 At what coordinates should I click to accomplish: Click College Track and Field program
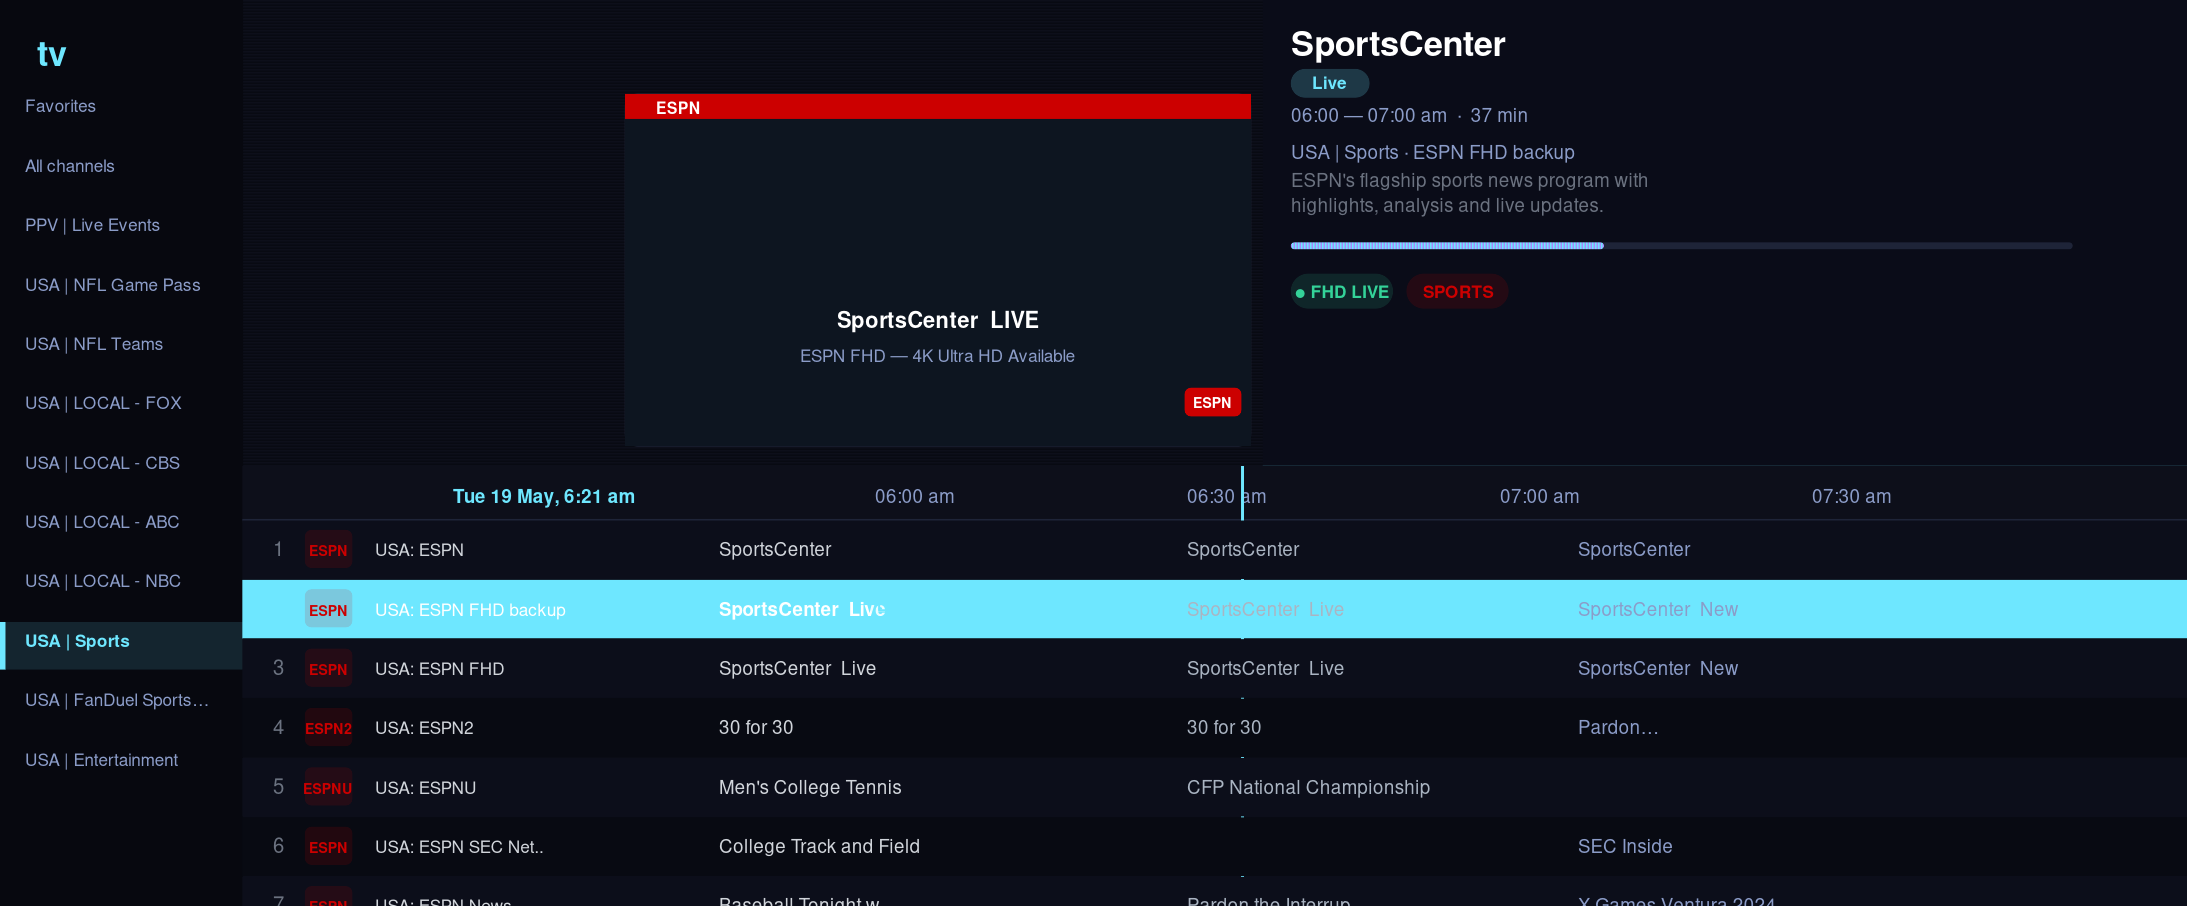pyautogui.click(x=819, y=846)
